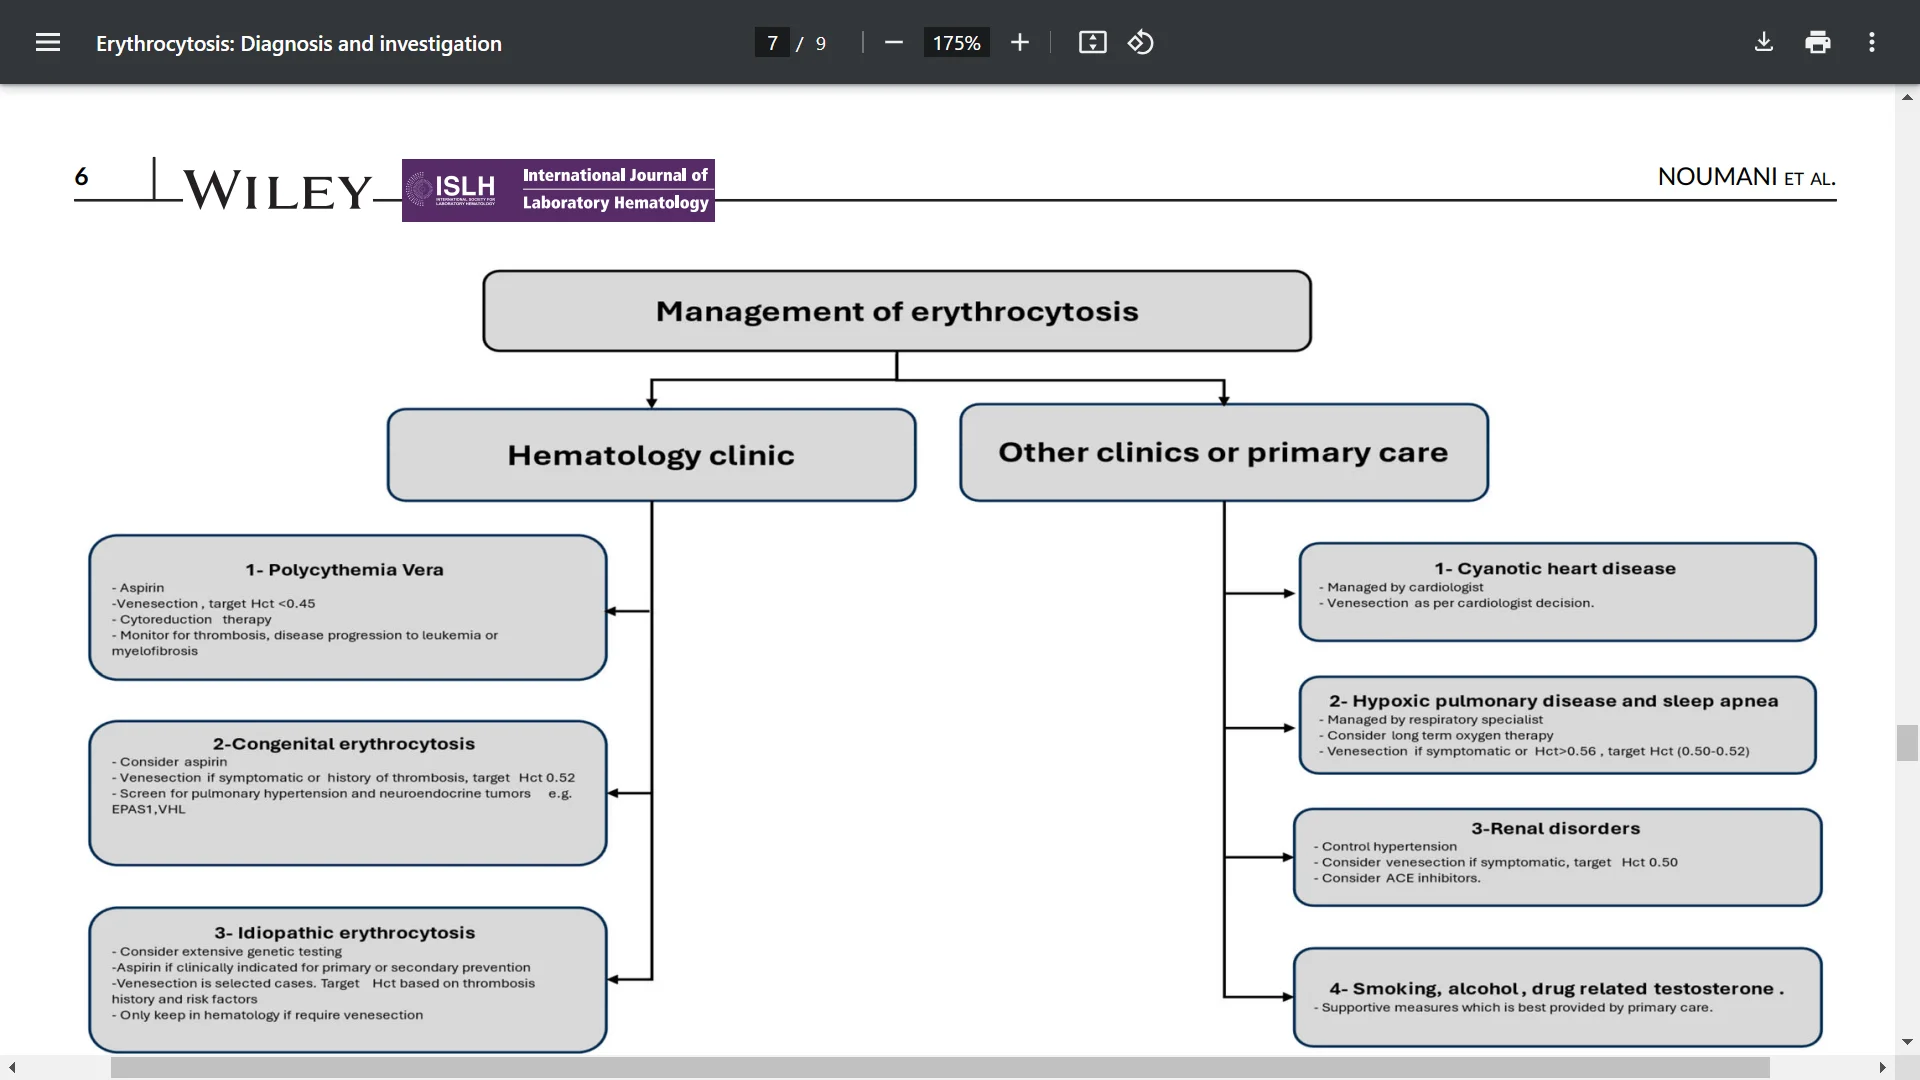Click the 3-Renal disorders heading
The width and height of the screenshot is (1920, 1080).
pos(1555,829)
